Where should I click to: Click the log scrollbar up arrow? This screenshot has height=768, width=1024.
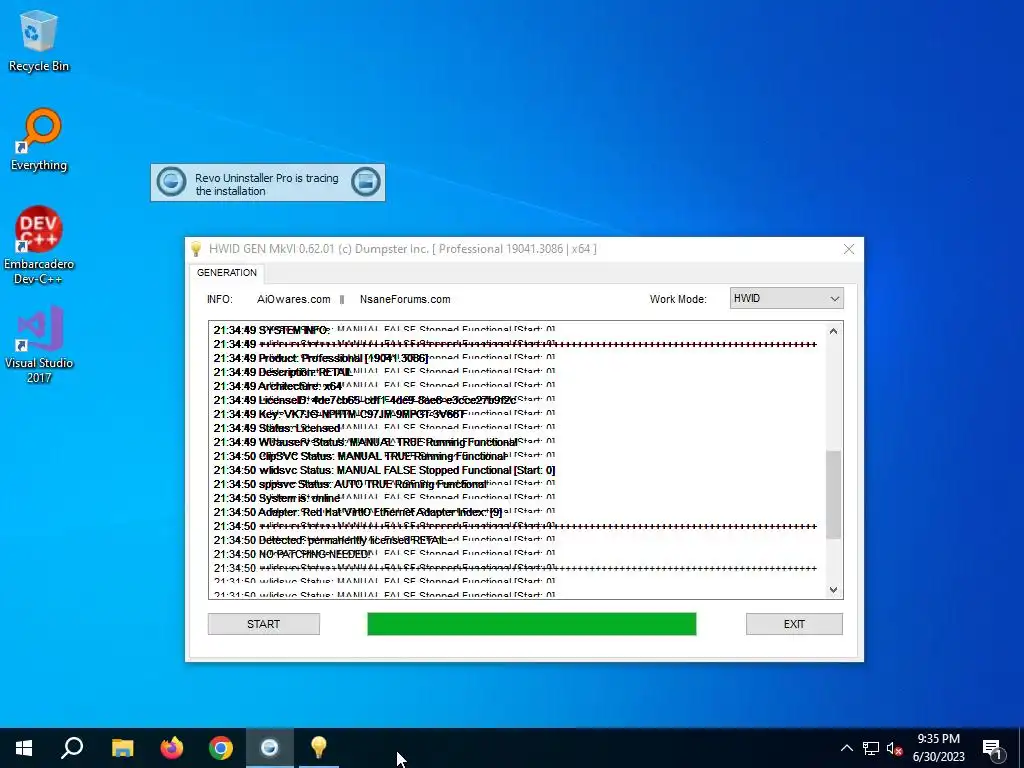pos(833,331)
